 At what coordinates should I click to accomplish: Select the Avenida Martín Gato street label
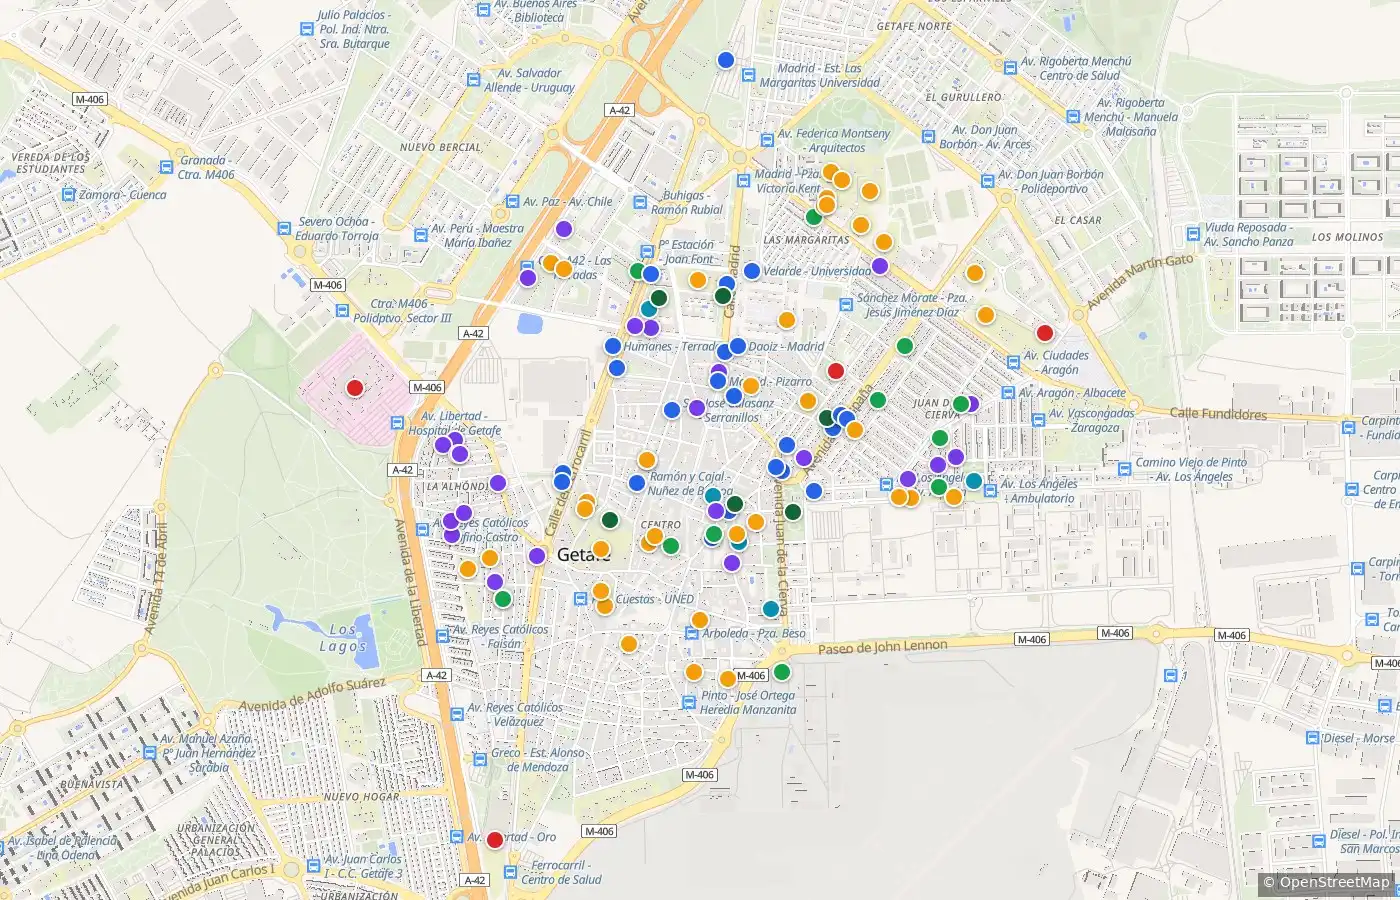[x=1141, y=281]
